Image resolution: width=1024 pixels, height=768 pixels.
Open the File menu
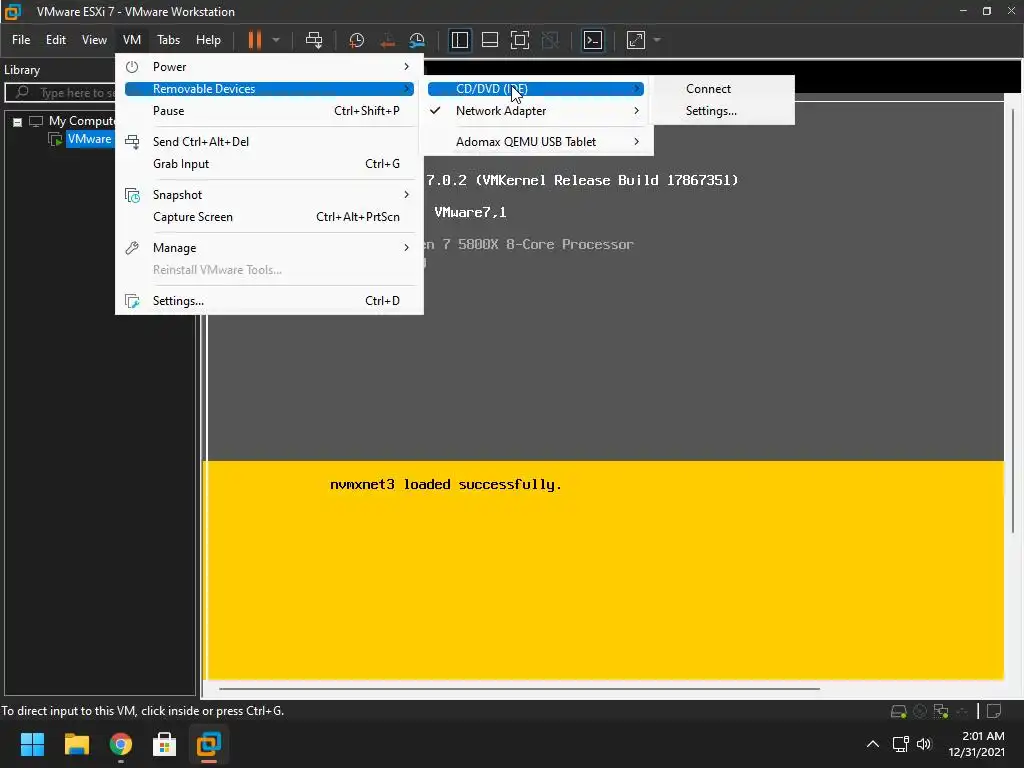coord(21,40)
